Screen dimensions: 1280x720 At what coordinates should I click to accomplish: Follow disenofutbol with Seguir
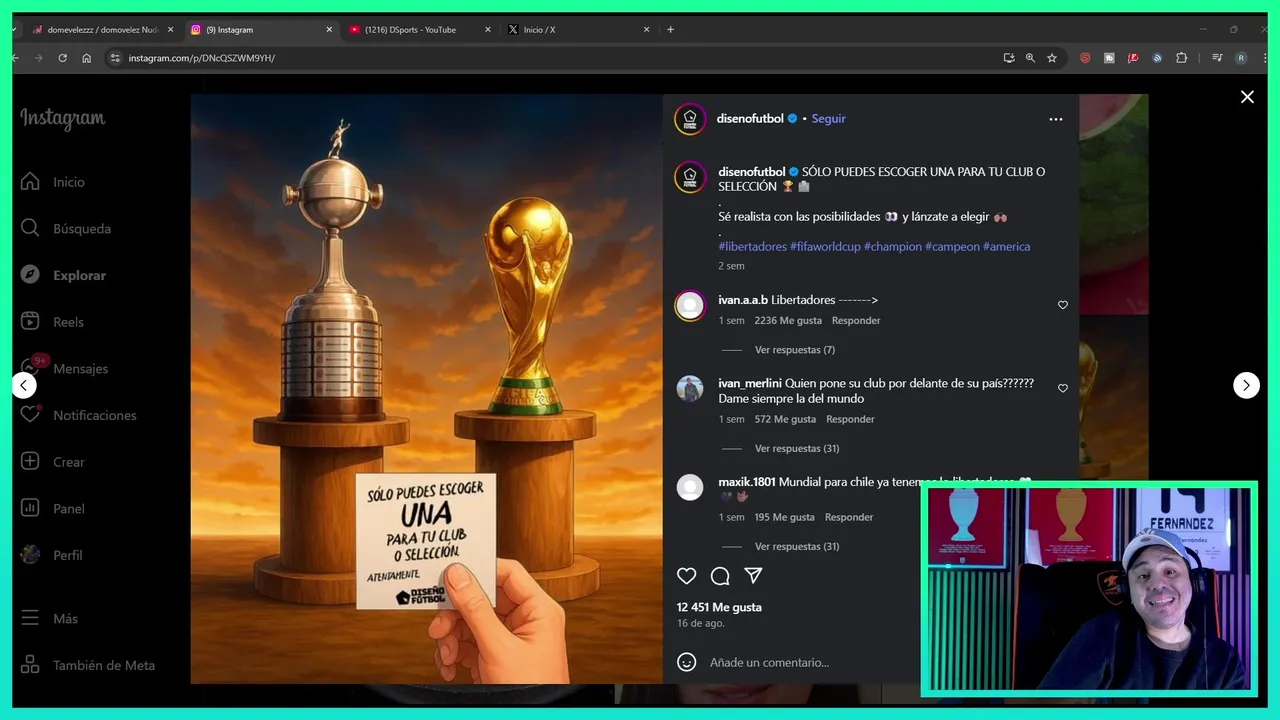[x=828, y=119]
